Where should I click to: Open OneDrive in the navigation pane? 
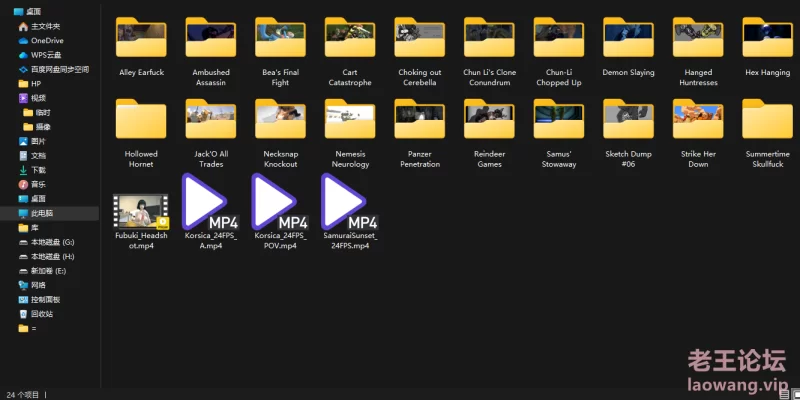(x=46, y=40)
